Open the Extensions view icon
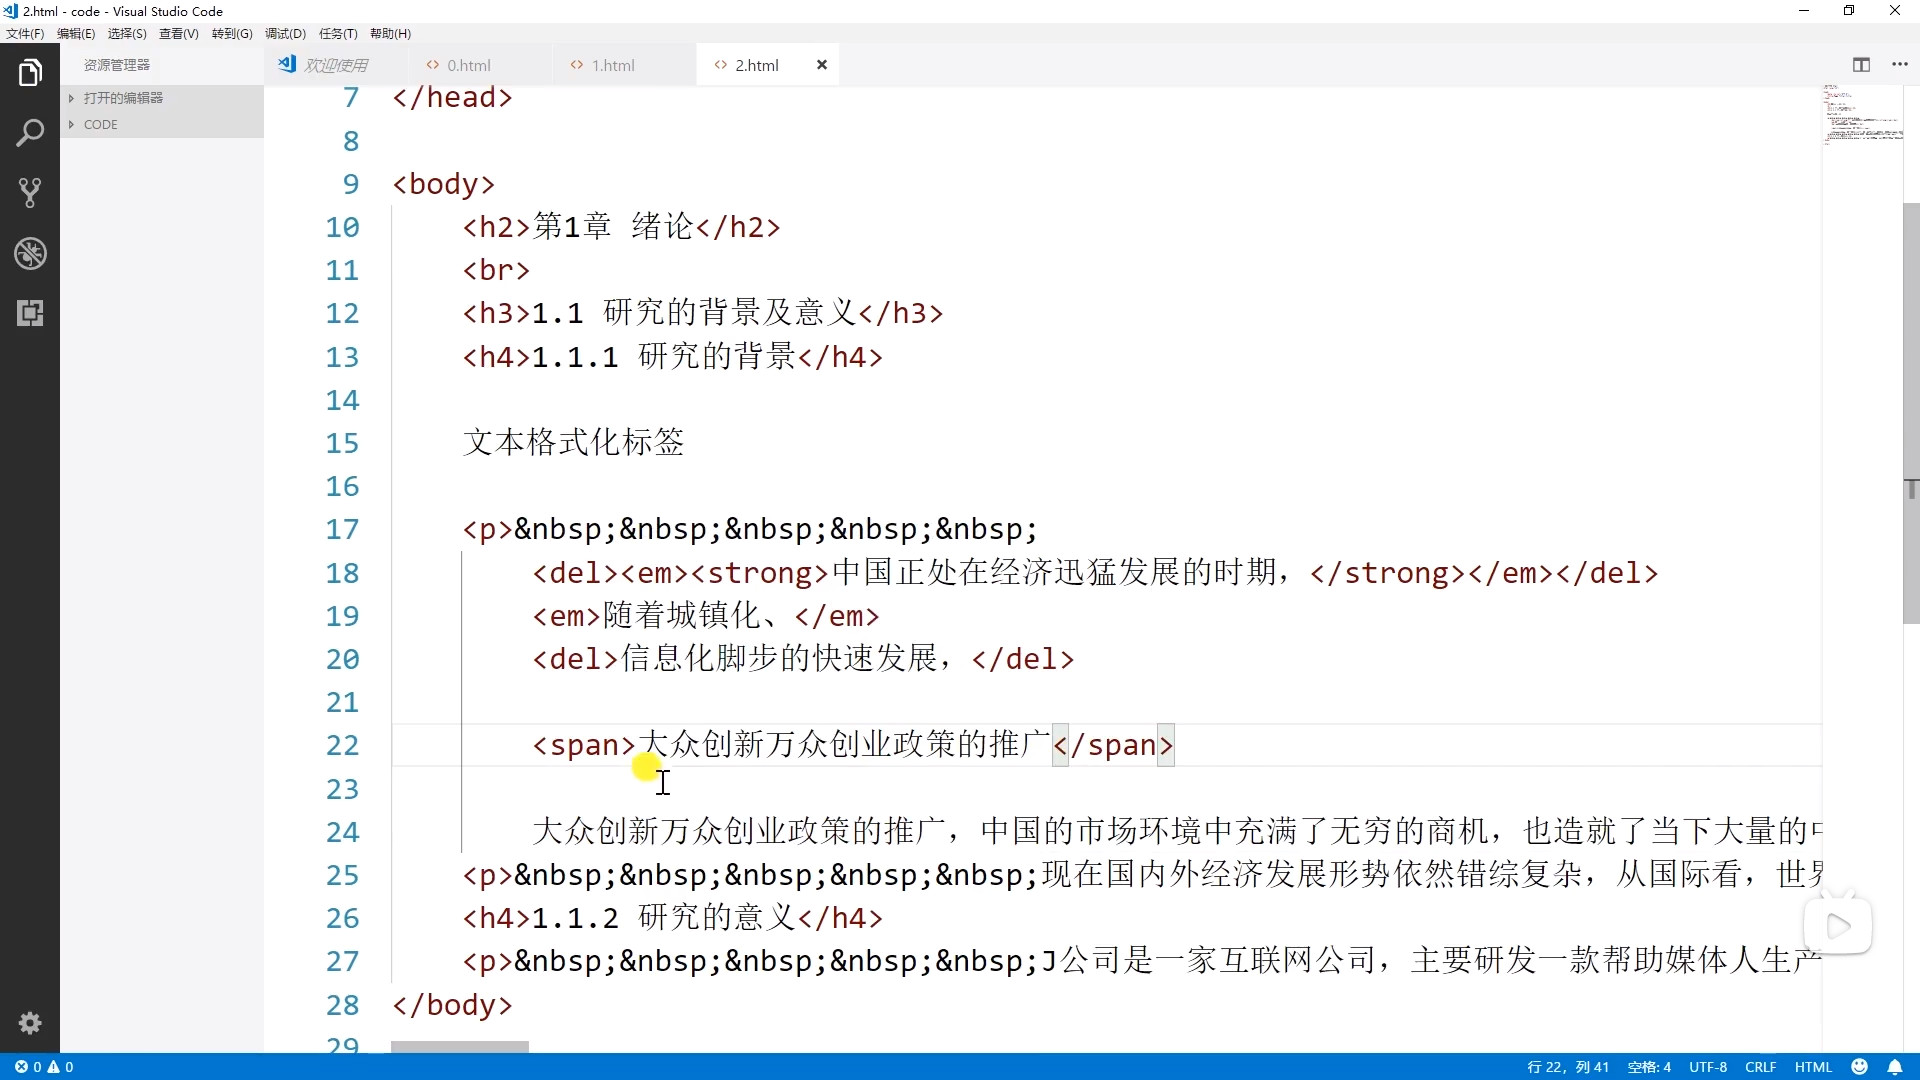The width and height of the screenshot is (1920, 1080). coord(30,313)
